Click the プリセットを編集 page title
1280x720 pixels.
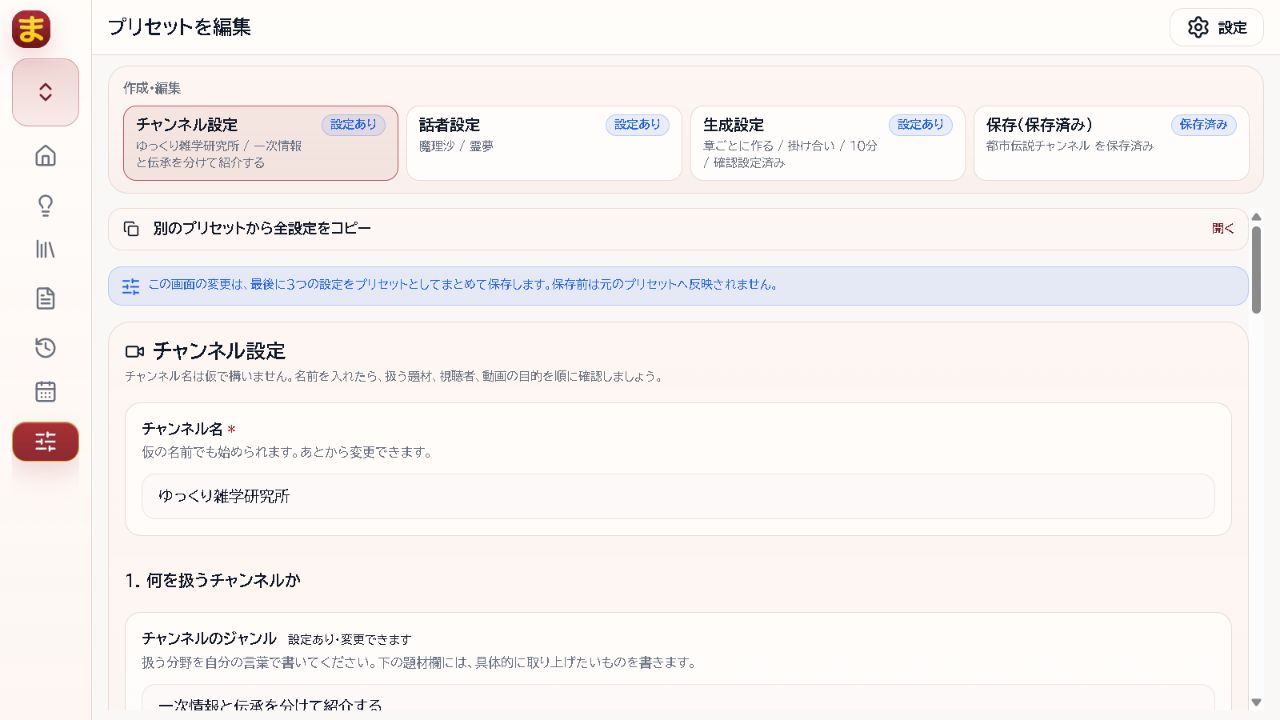[x=179, y=28]
